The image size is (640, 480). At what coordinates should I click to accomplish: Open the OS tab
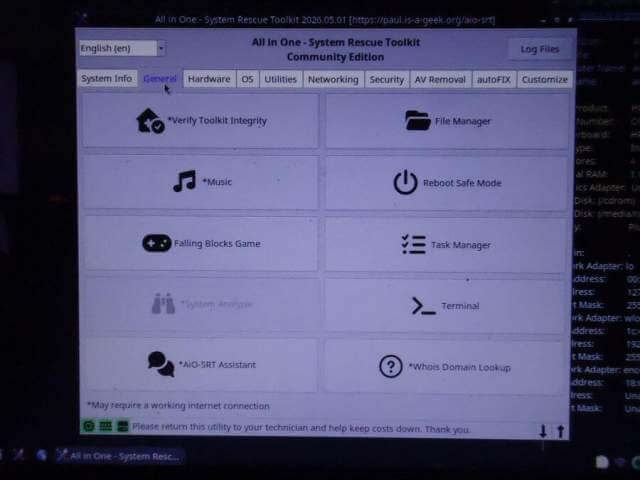pos(247,79)
